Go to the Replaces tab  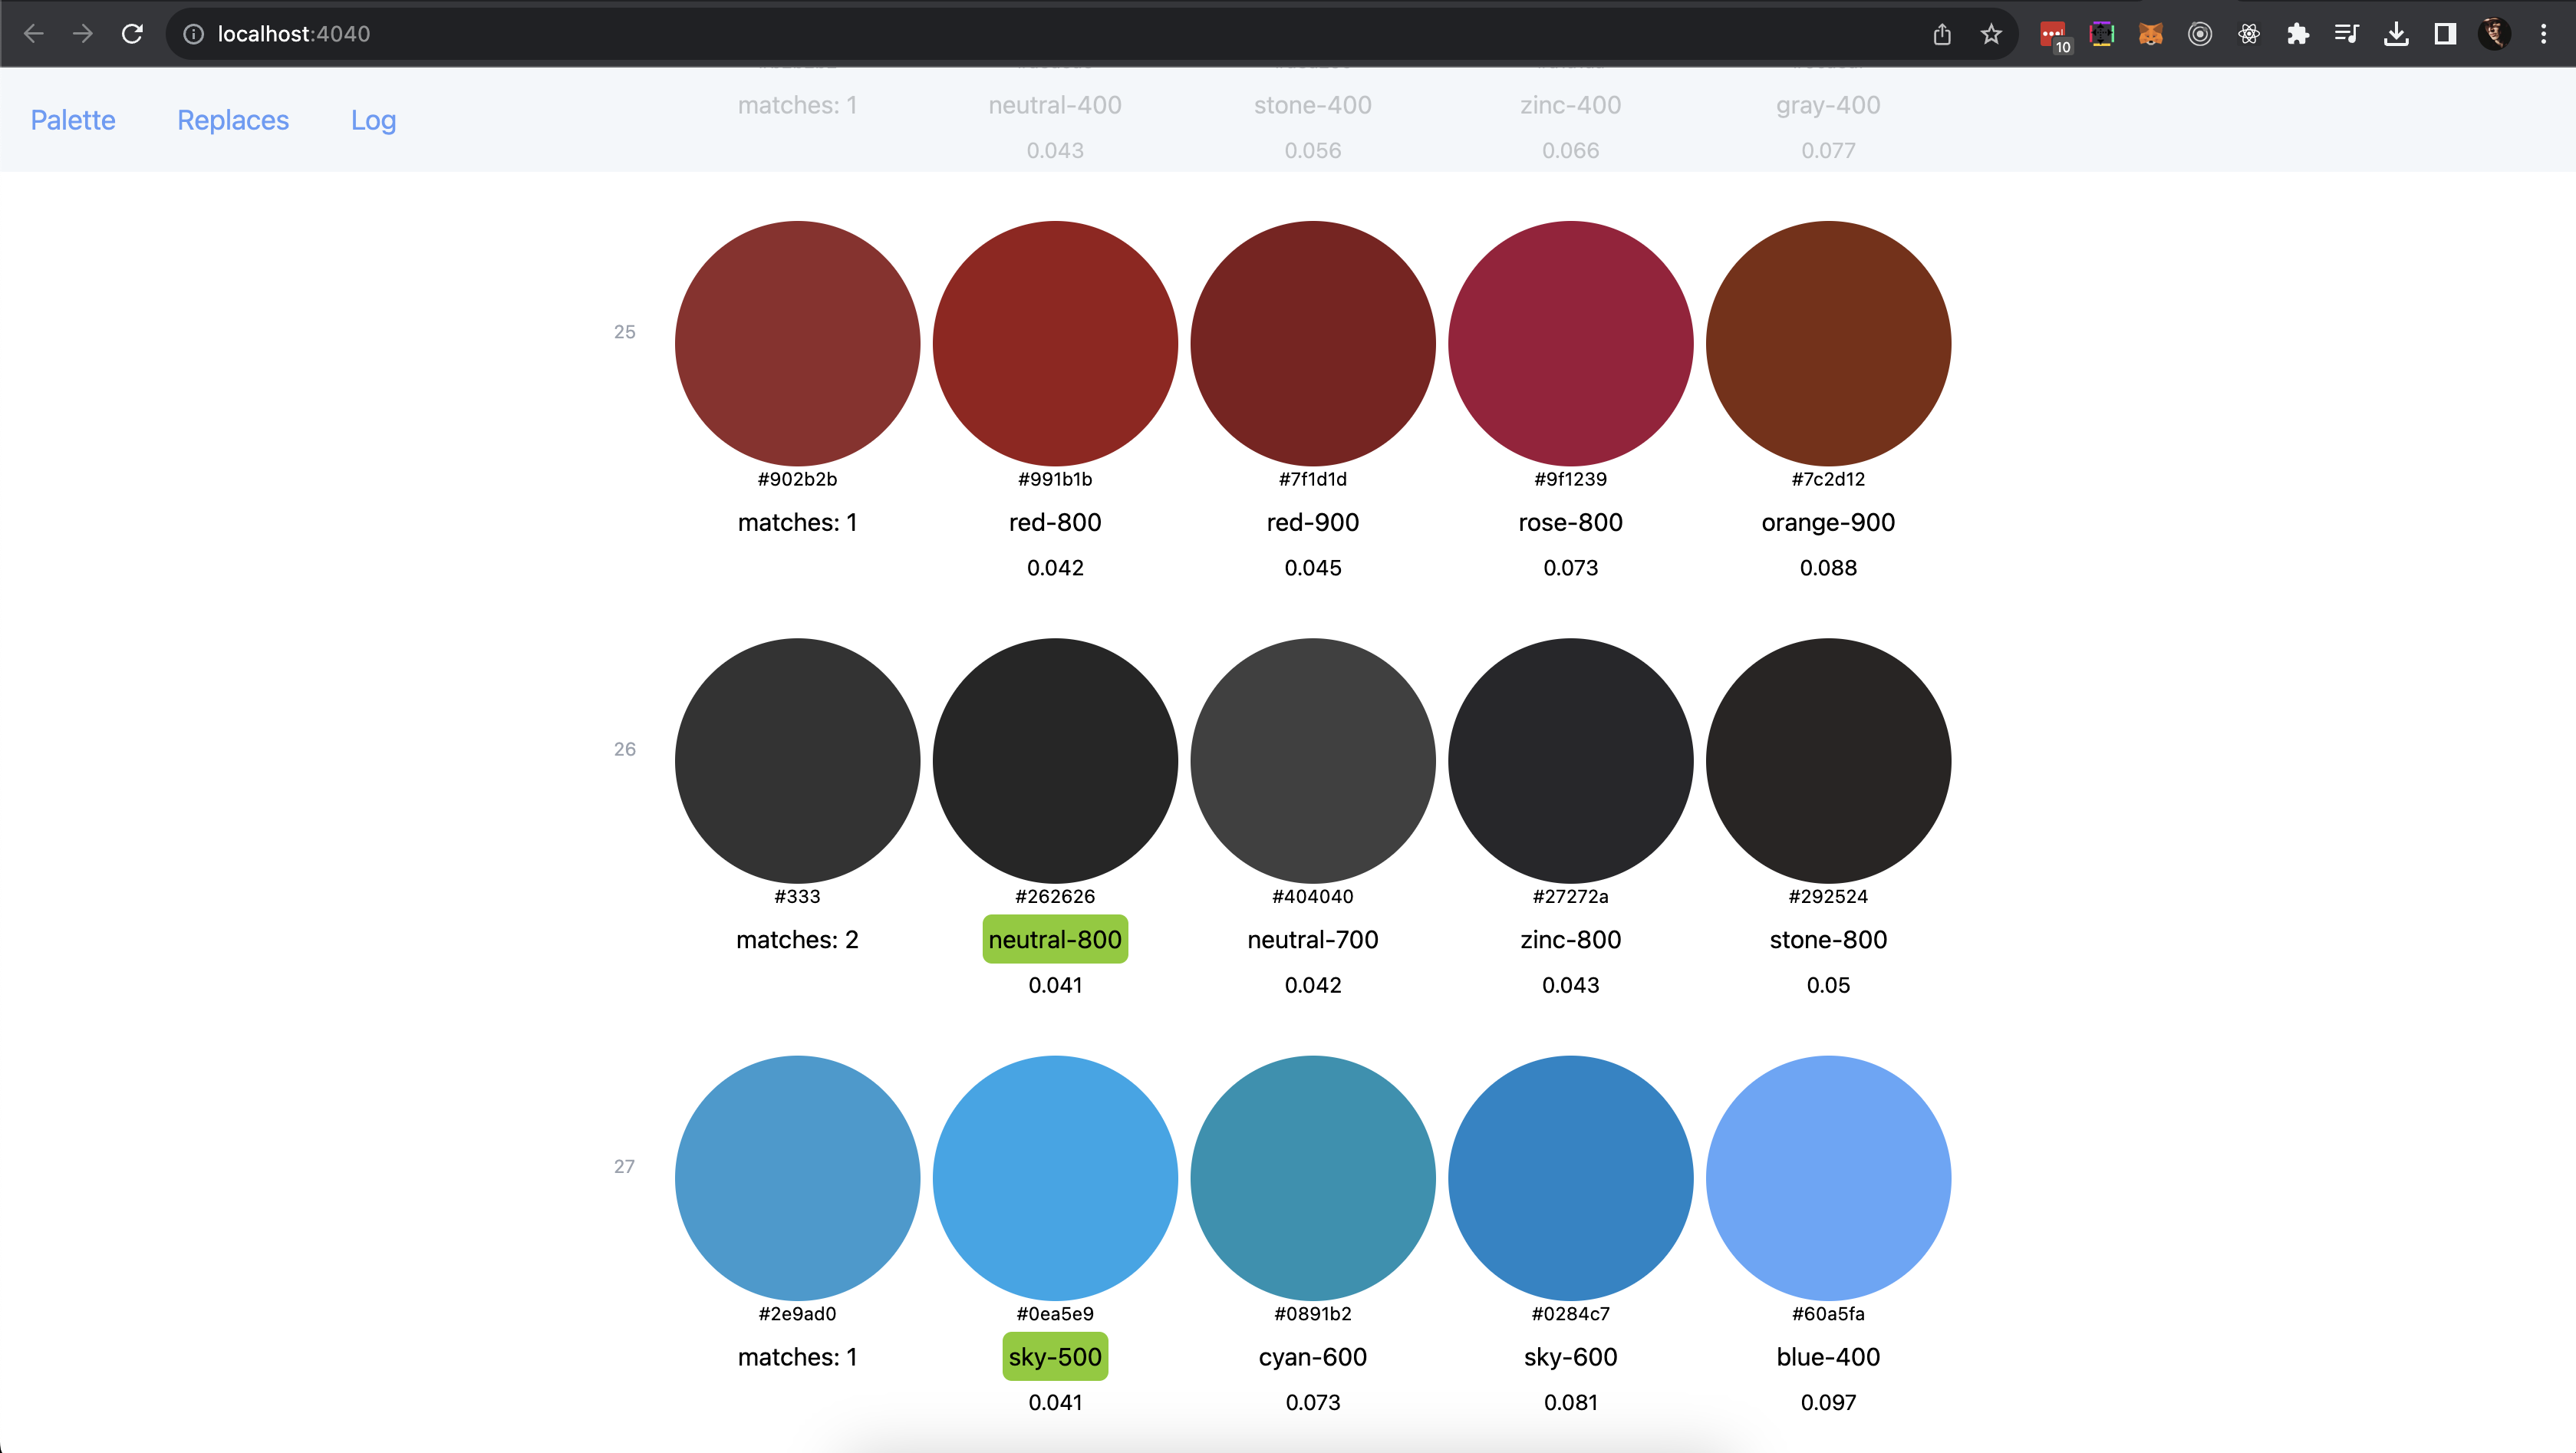[233, 120]
